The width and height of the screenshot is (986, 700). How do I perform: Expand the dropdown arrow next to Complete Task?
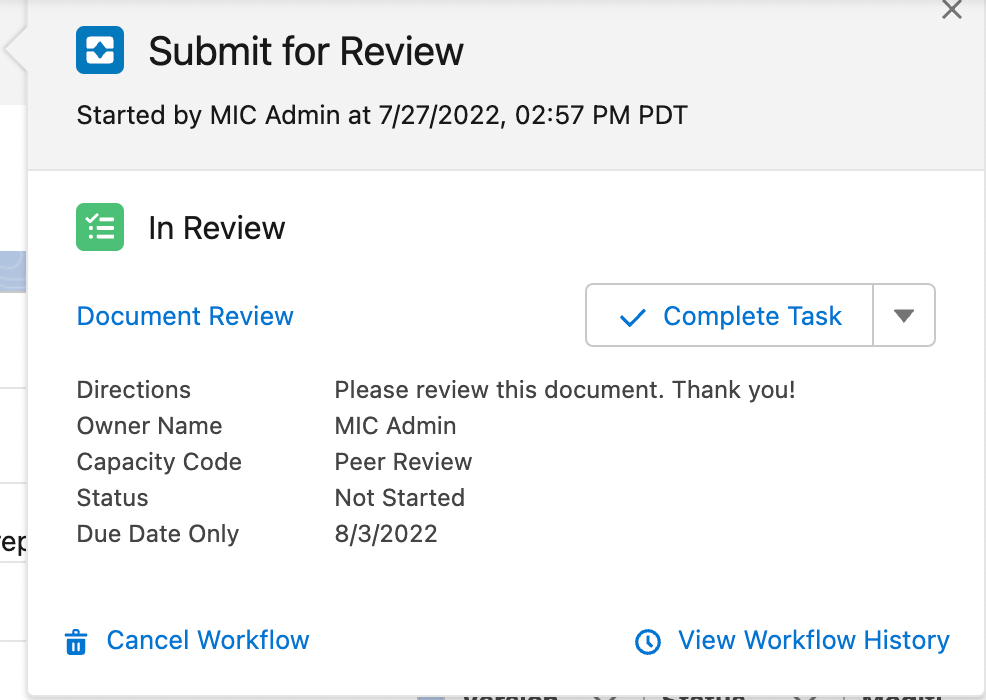click(904, 316)
